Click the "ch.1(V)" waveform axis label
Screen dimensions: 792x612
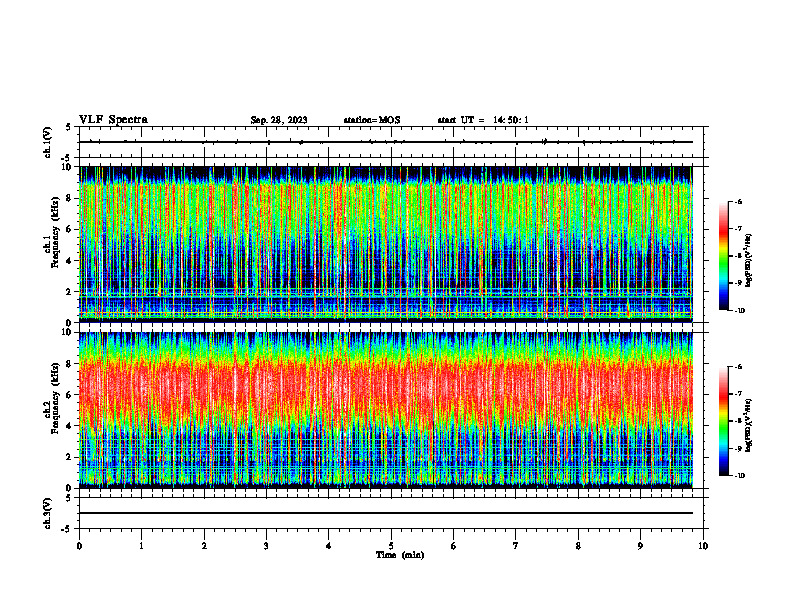(47, 142)
